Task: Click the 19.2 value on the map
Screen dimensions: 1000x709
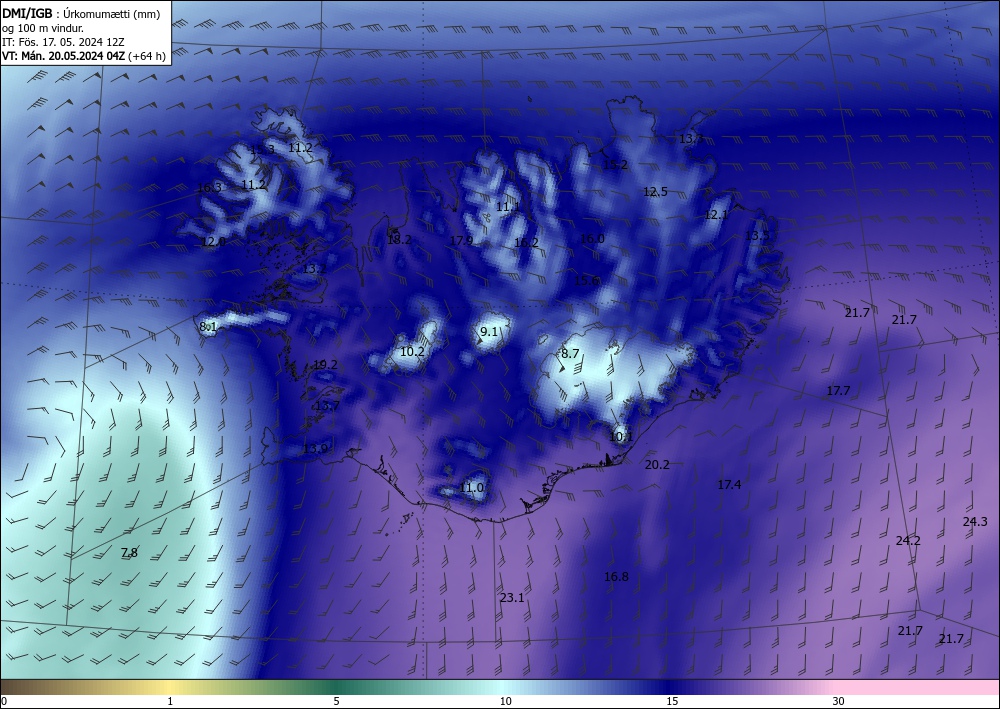Action: [325, 365]
